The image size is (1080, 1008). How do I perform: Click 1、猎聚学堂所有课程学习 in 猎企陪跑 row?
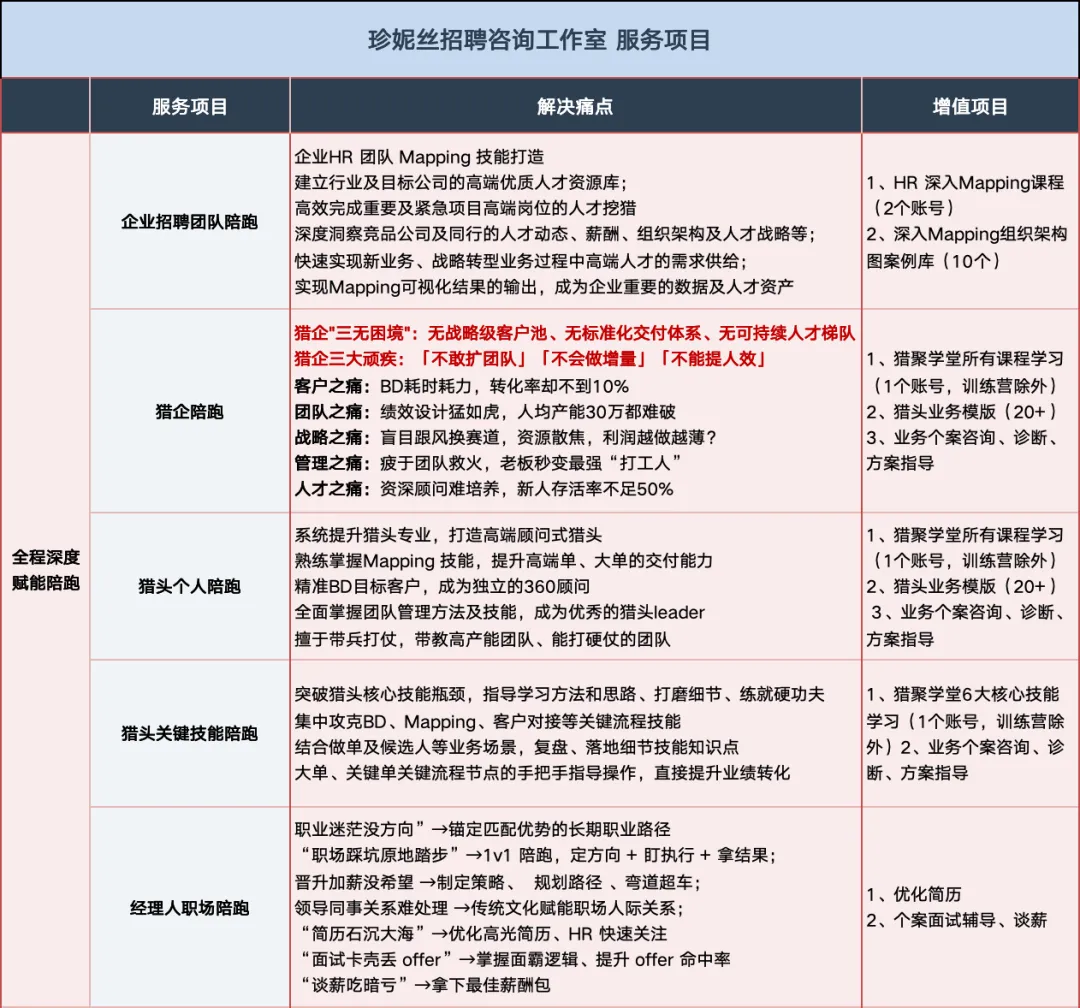[965, 359]
